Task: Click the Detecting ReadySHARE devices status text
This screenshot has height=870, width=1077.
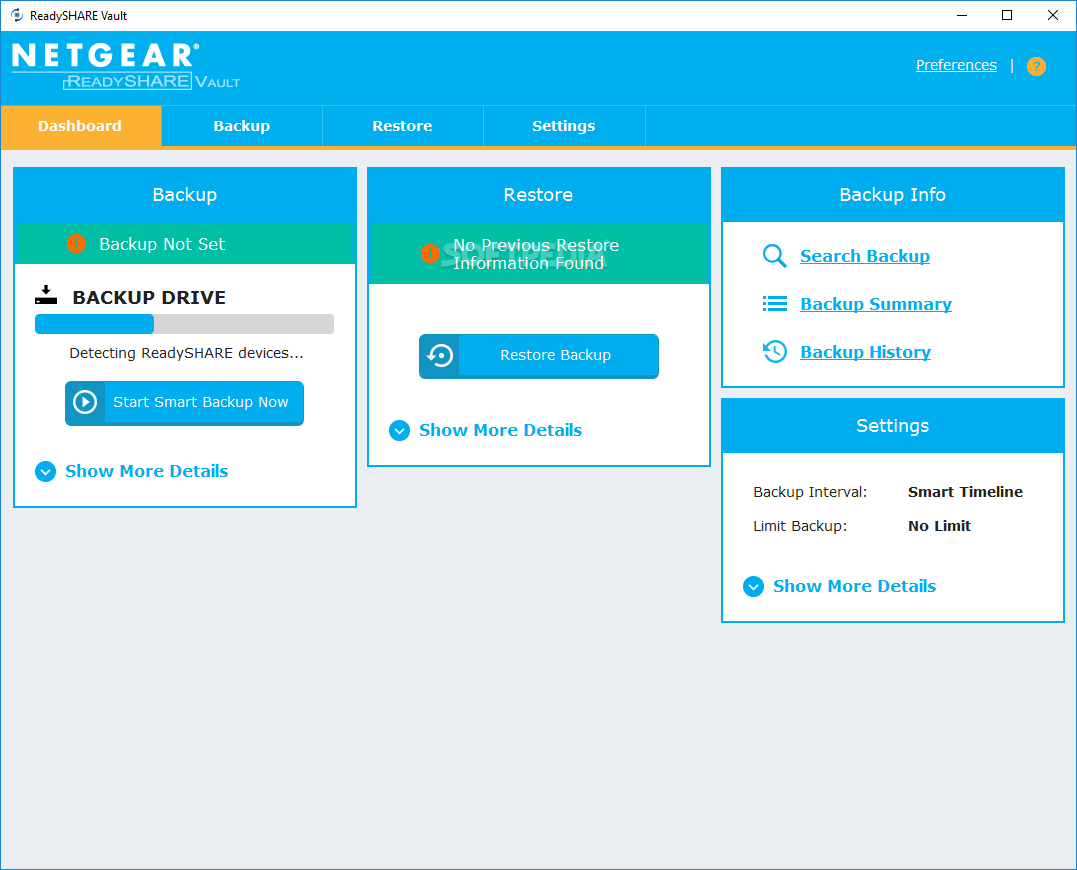Action: [186, 353]
